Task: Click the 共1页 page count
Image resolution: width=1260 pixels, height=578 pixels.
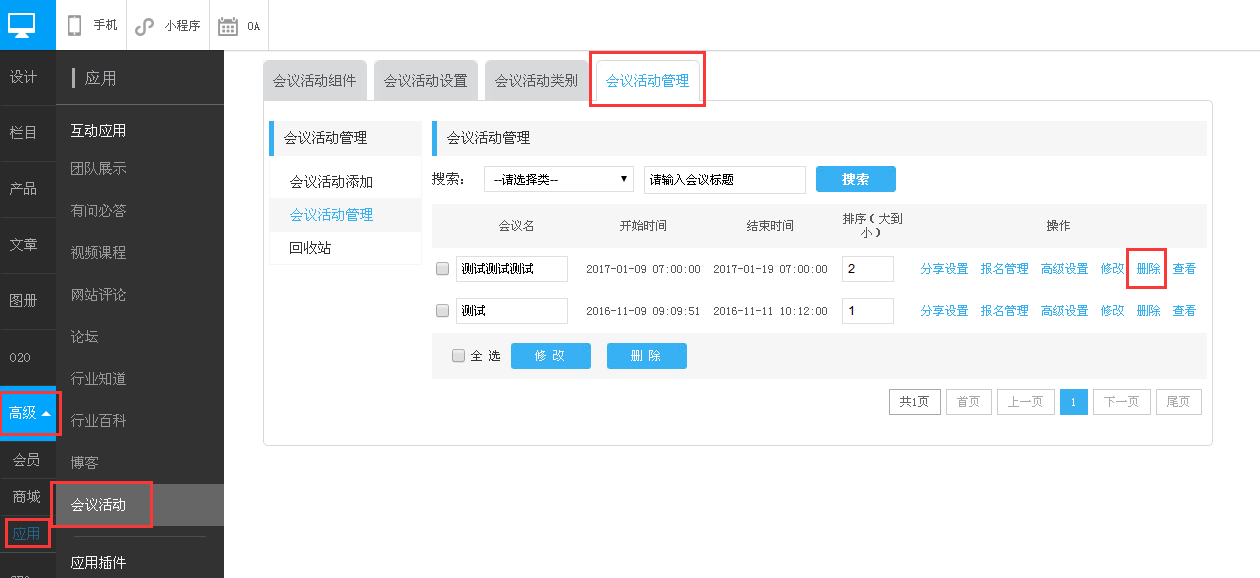Action: click(914, 402)
